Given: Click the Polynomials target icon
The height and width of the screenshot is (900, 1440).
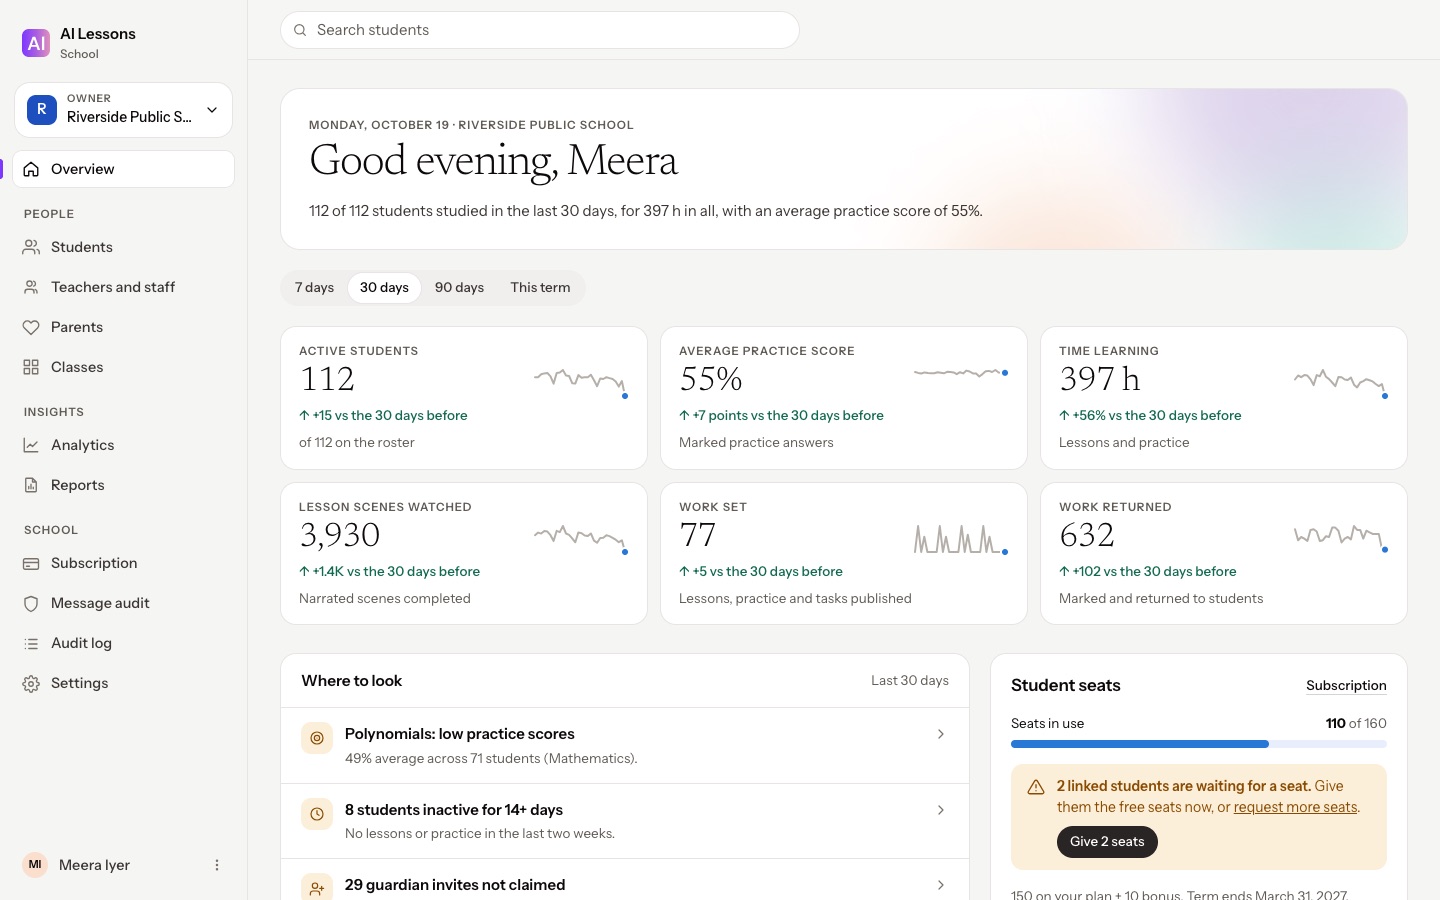Looking at the screenshot, I should [x=317, y=738].
